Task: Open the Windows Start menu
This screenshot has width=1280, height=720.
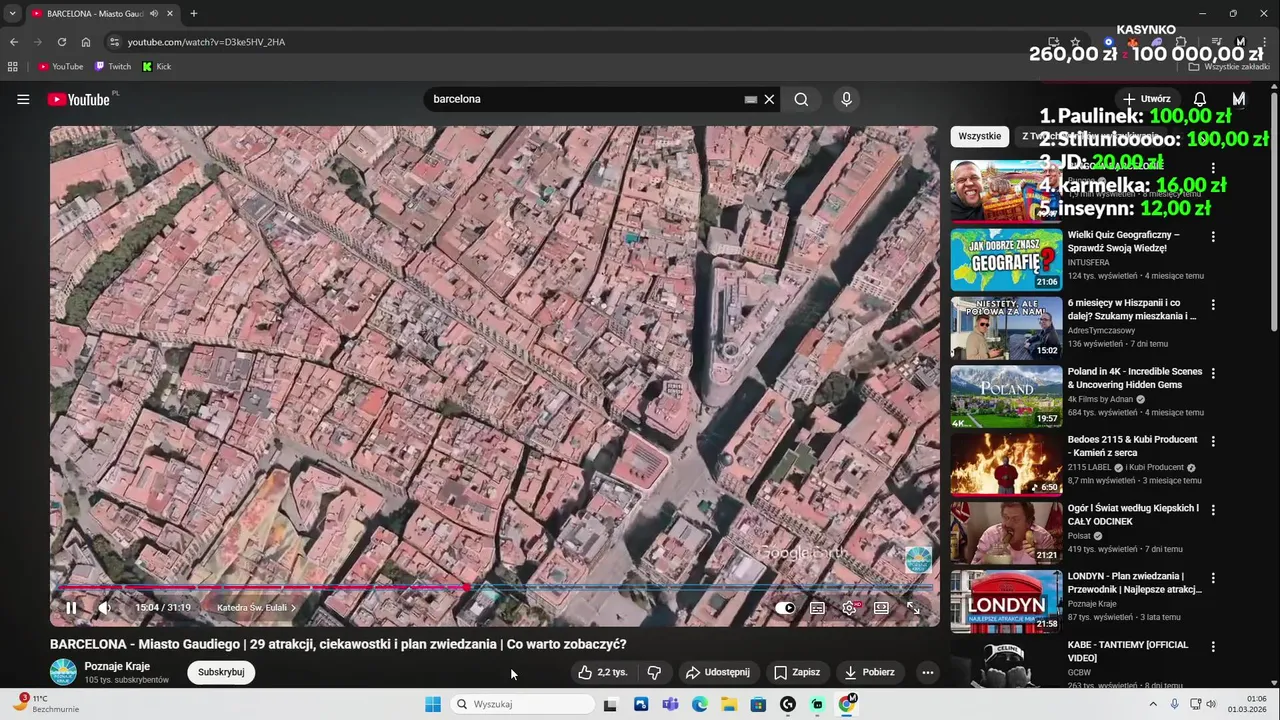Action: (x=433, y=704)
